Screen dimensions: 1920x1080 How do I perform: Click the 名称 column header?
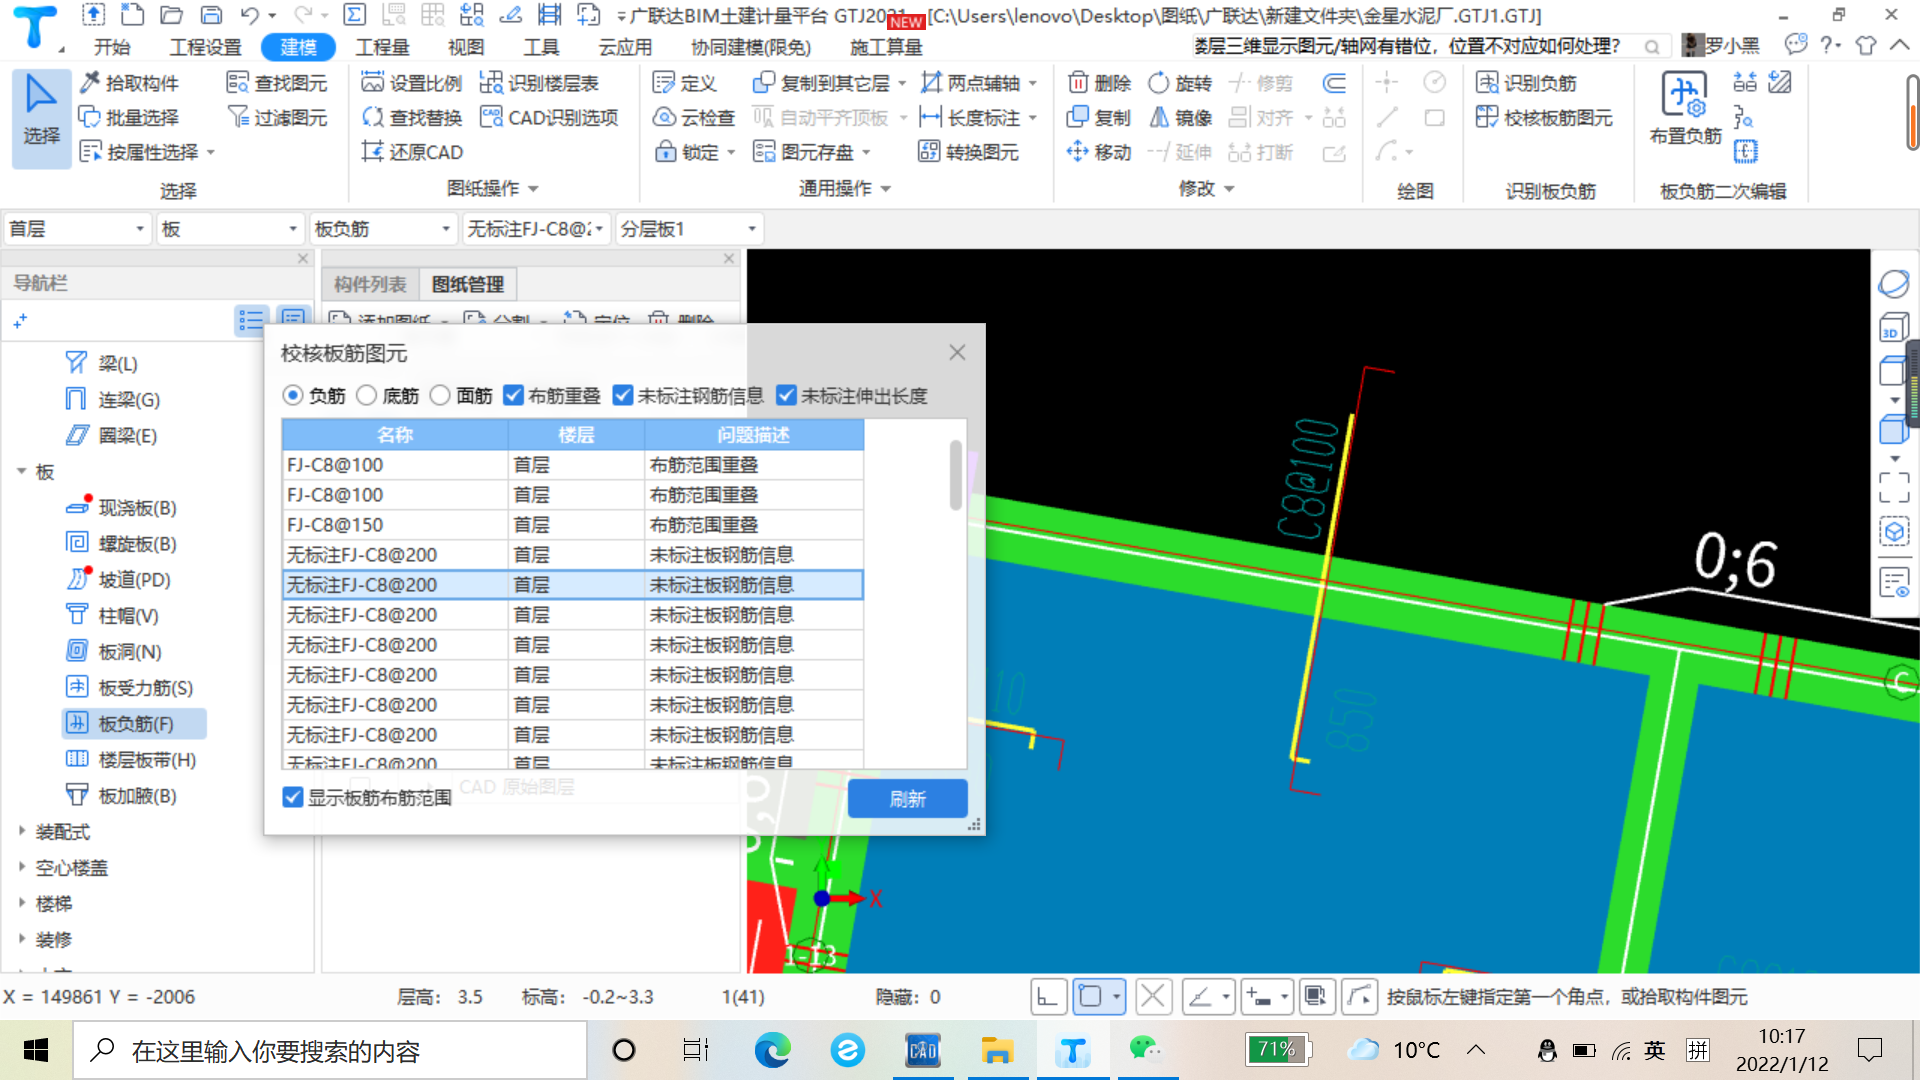point(395,434)
